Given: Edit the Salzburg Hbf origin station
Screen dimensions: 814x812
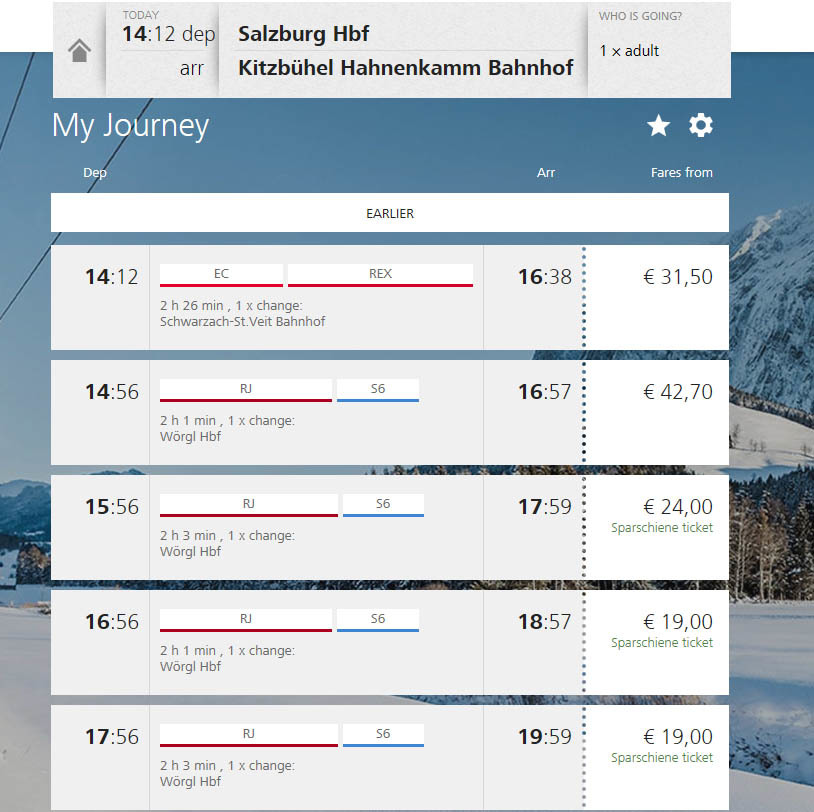Looking at the screenshot, I should [x=304, y=34].
